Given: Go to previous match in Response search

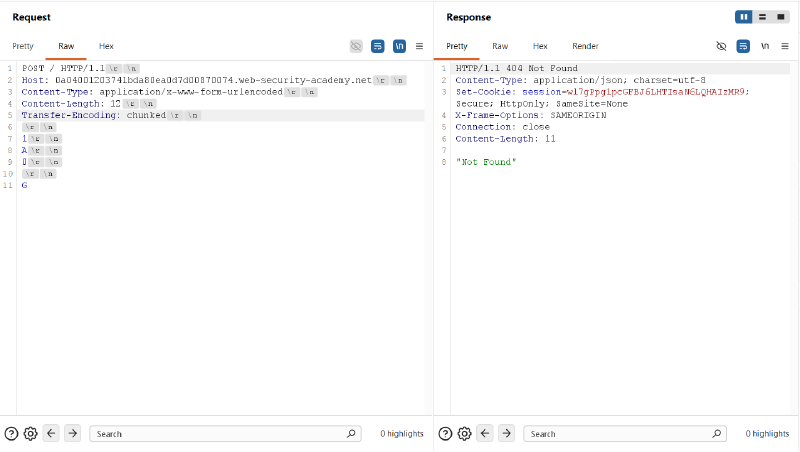Looking at the screenshot, I should tap(485, 434).
